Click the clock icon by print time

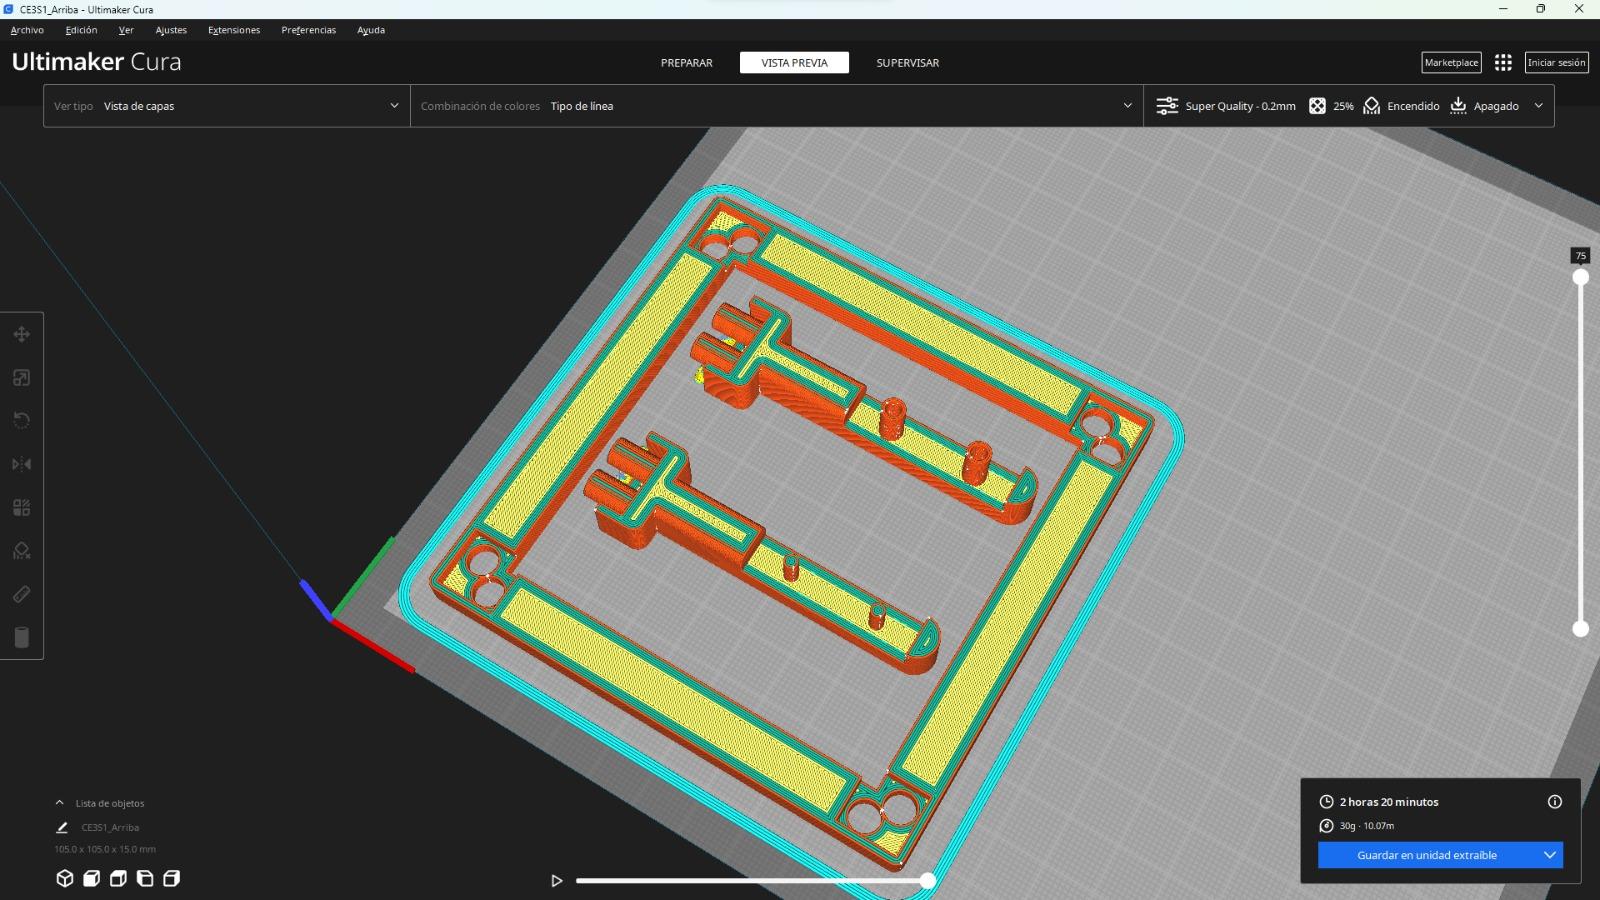point(1326,802)
